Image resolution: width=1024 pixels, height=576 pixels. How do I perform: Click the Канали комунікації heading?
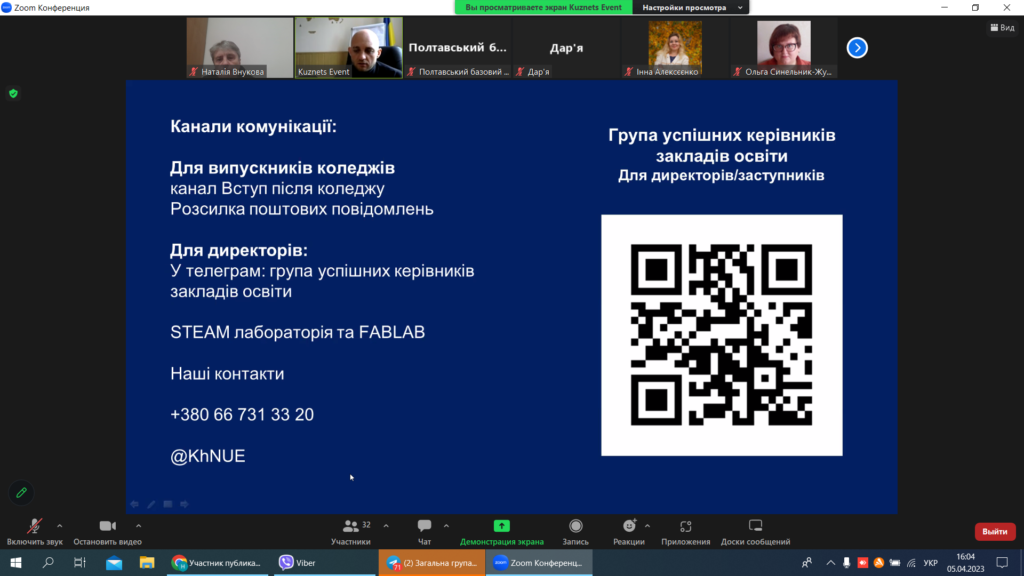click(253, 126)
